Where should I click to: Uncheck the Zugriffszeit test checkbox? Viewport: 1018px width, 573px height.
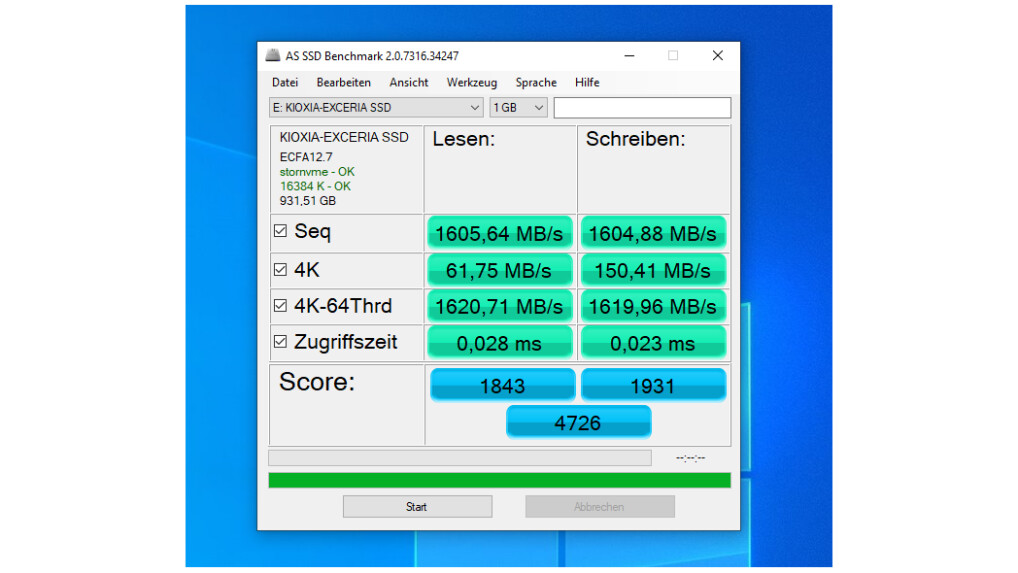coord(280,341)
